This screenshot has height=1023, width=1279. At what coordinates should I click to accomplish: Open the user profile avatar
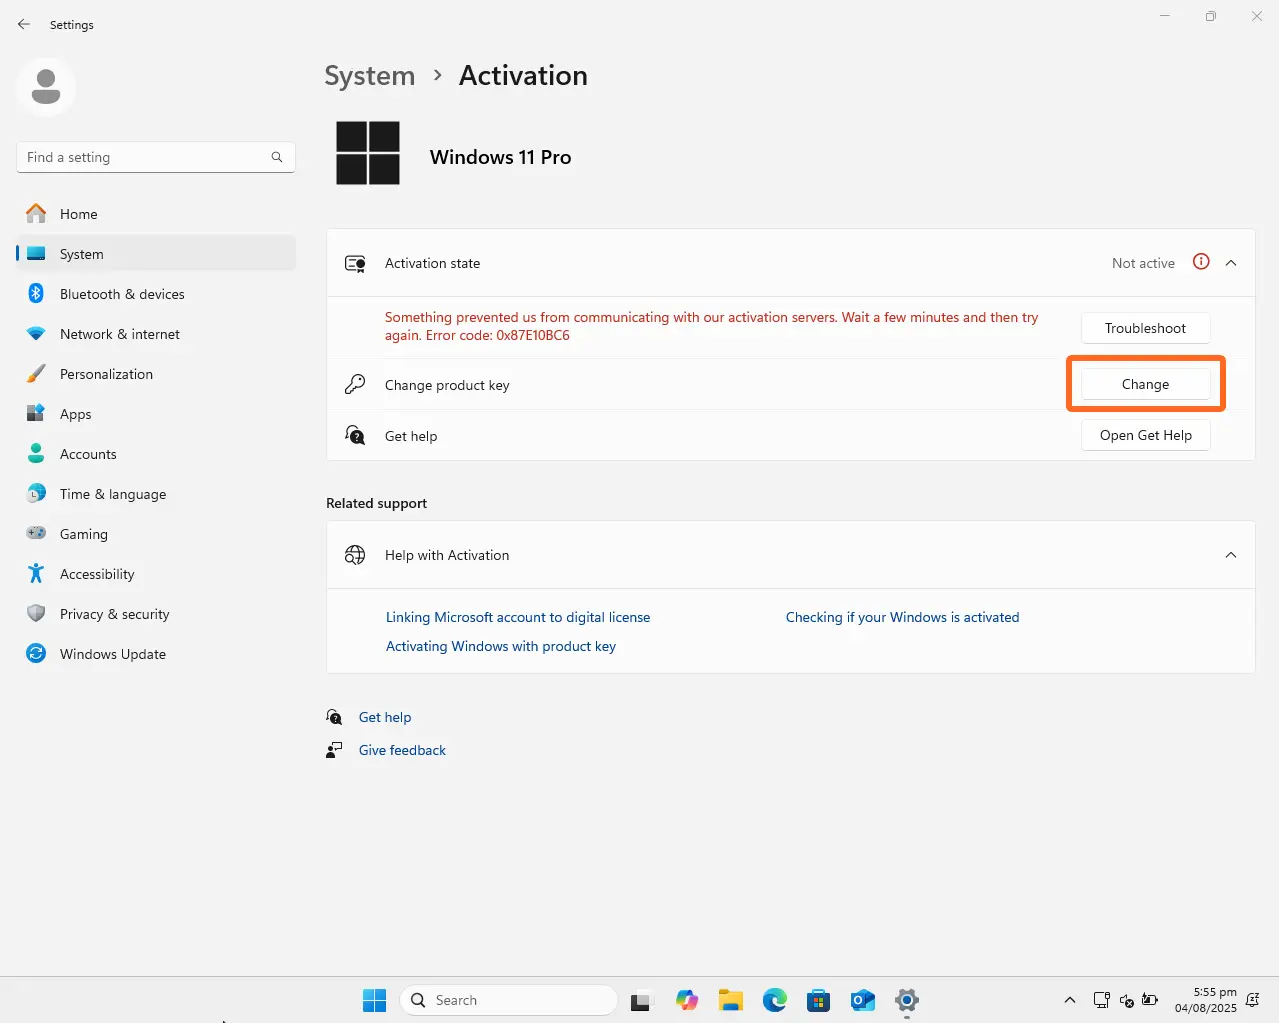coord(46,87)
